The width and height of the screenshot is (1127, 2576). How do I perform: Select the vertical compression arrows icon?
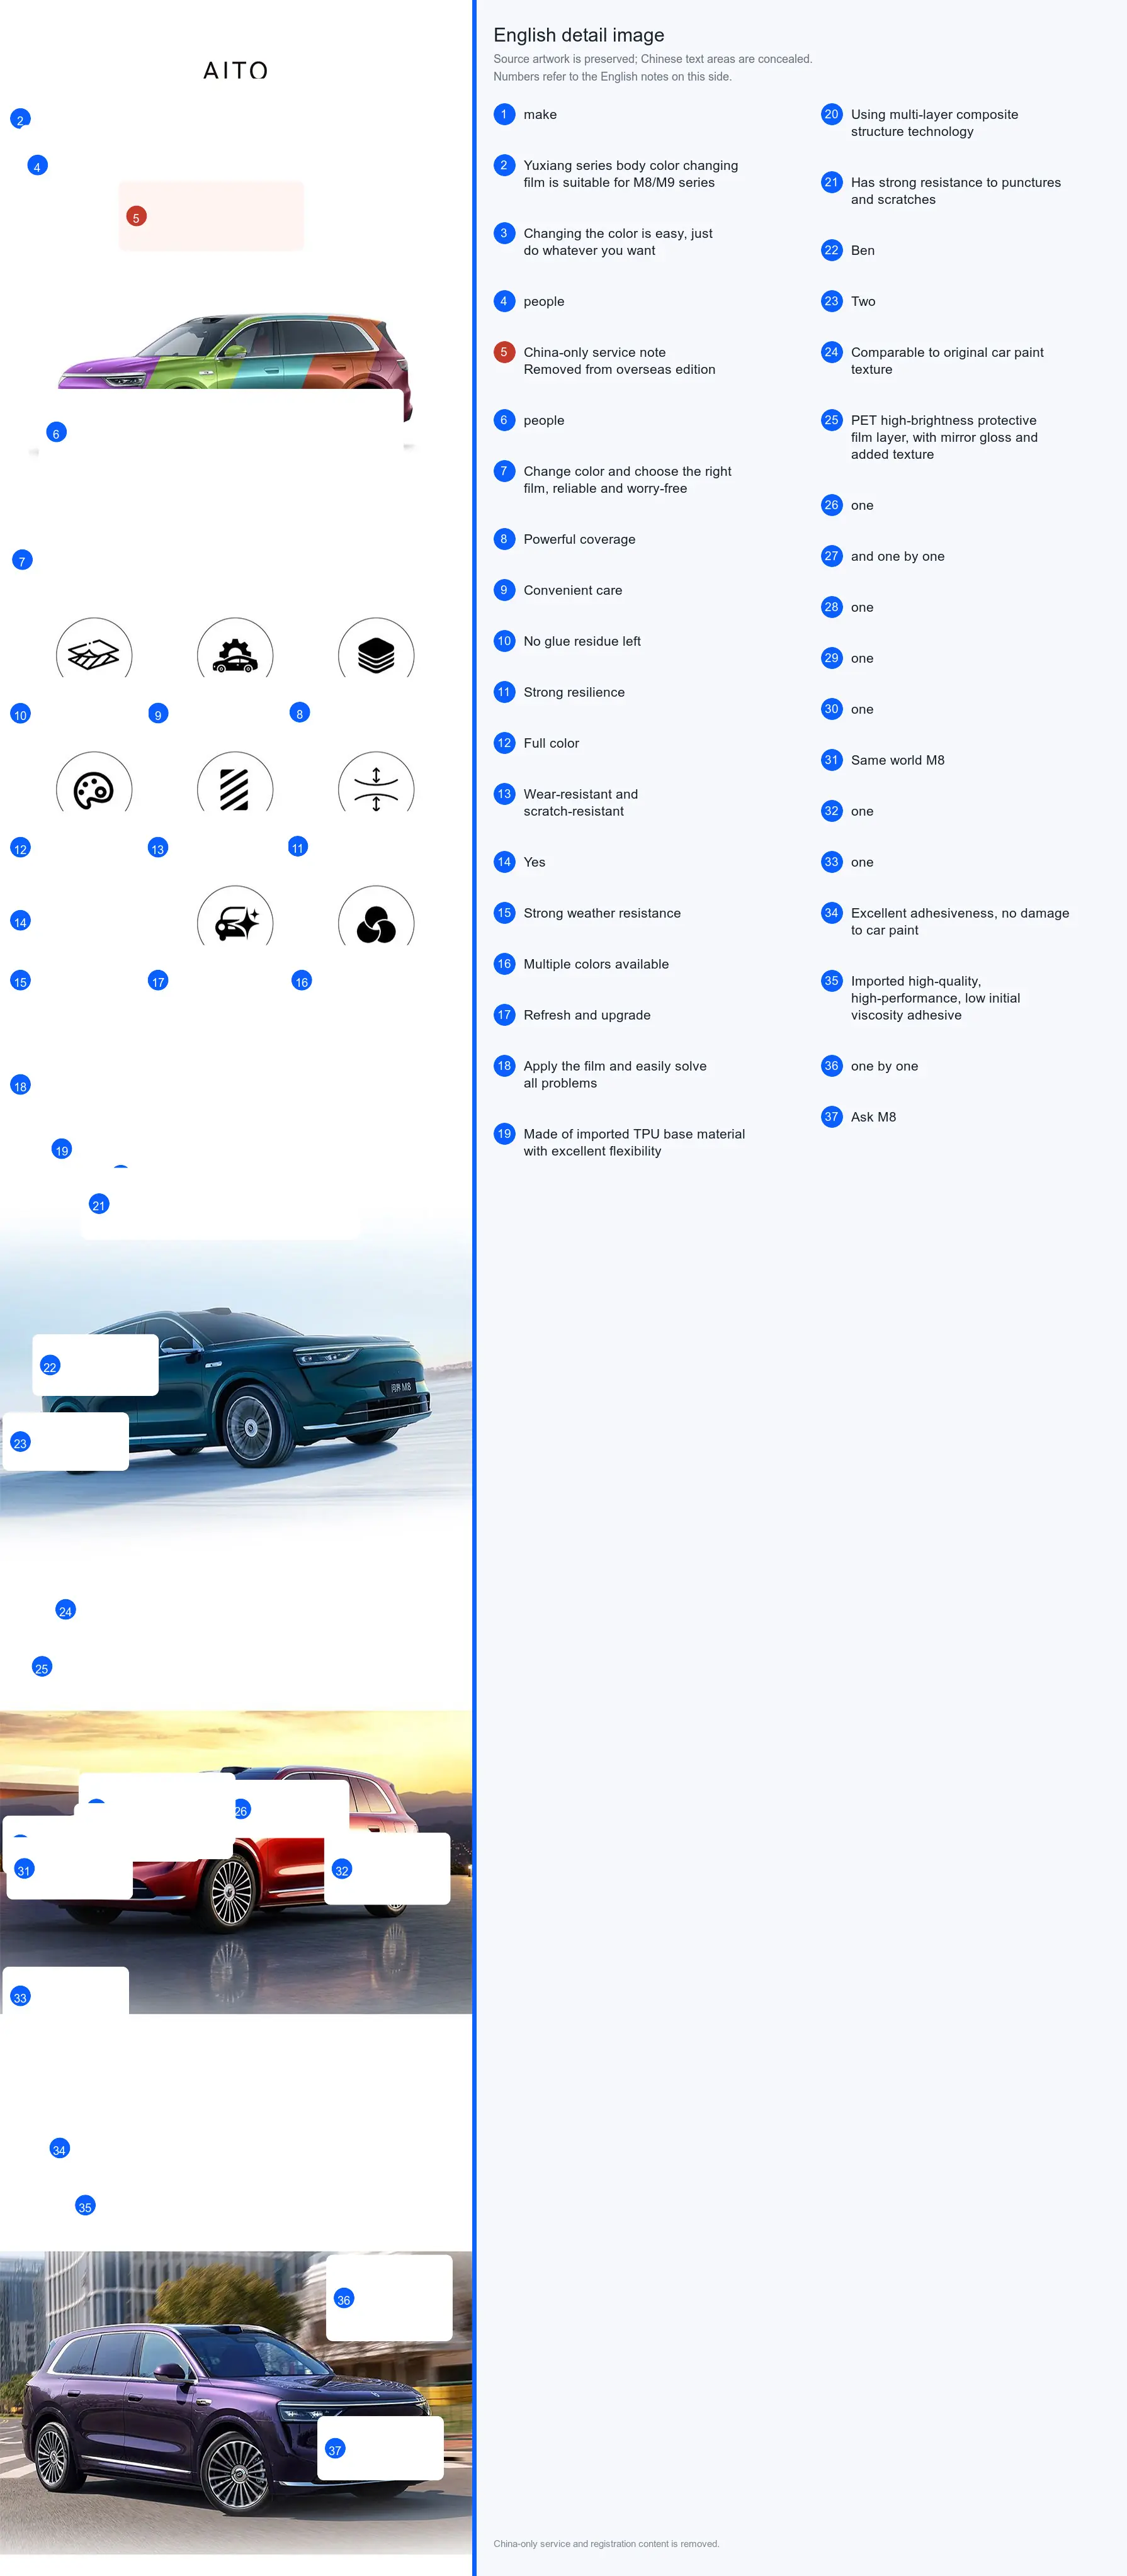point(376,789)
